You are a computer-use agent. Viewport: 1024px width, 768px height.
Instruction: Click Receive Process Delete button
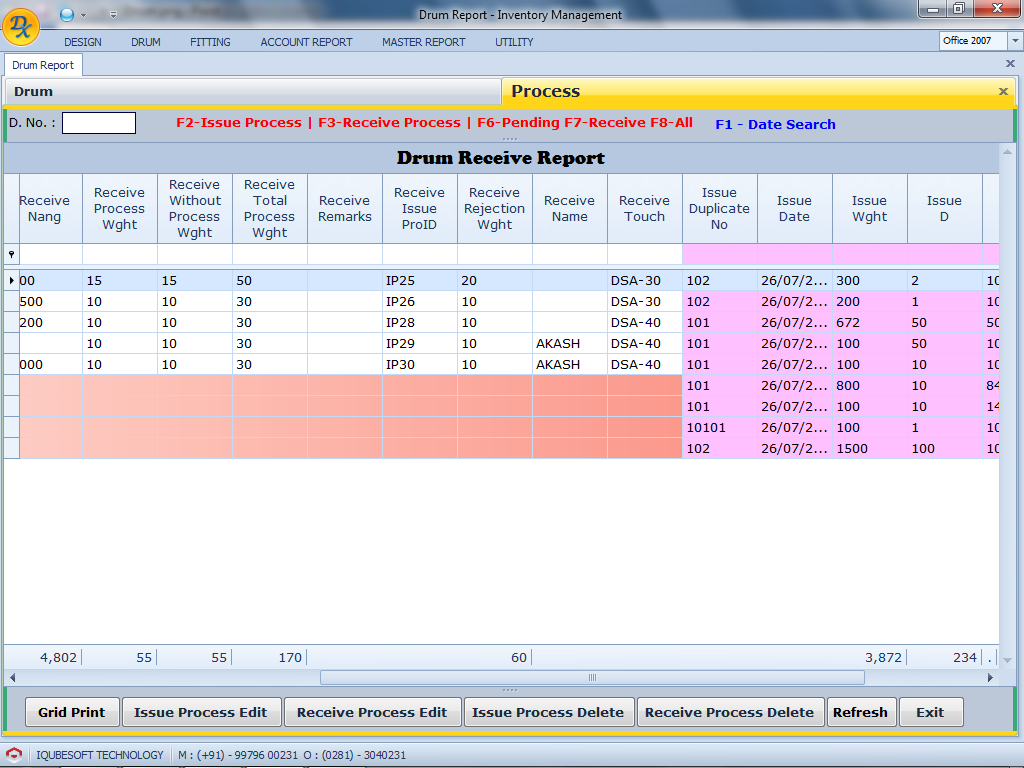point(729,712)
